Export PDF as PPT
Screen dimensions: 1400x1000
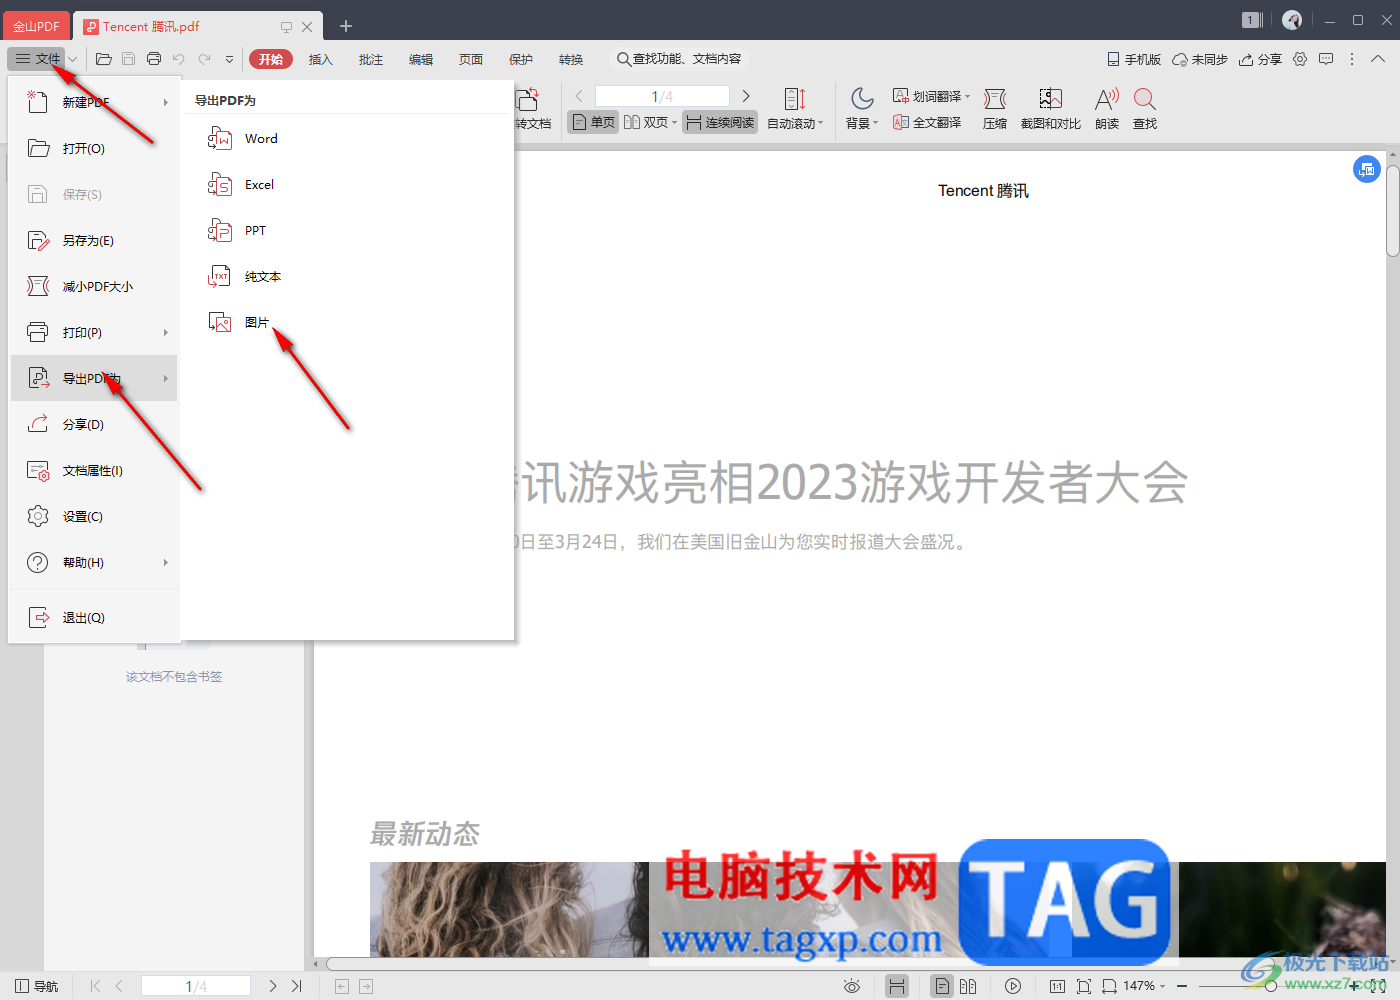(x=237, y=231)
